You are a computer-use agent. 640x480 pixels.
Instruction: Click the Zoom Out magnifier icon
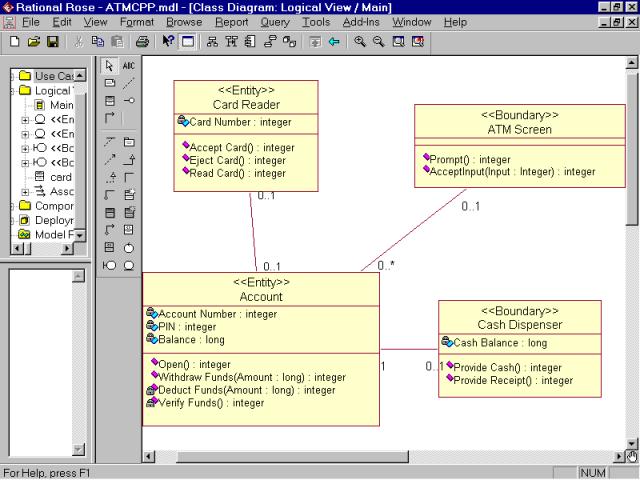[379, 42]
